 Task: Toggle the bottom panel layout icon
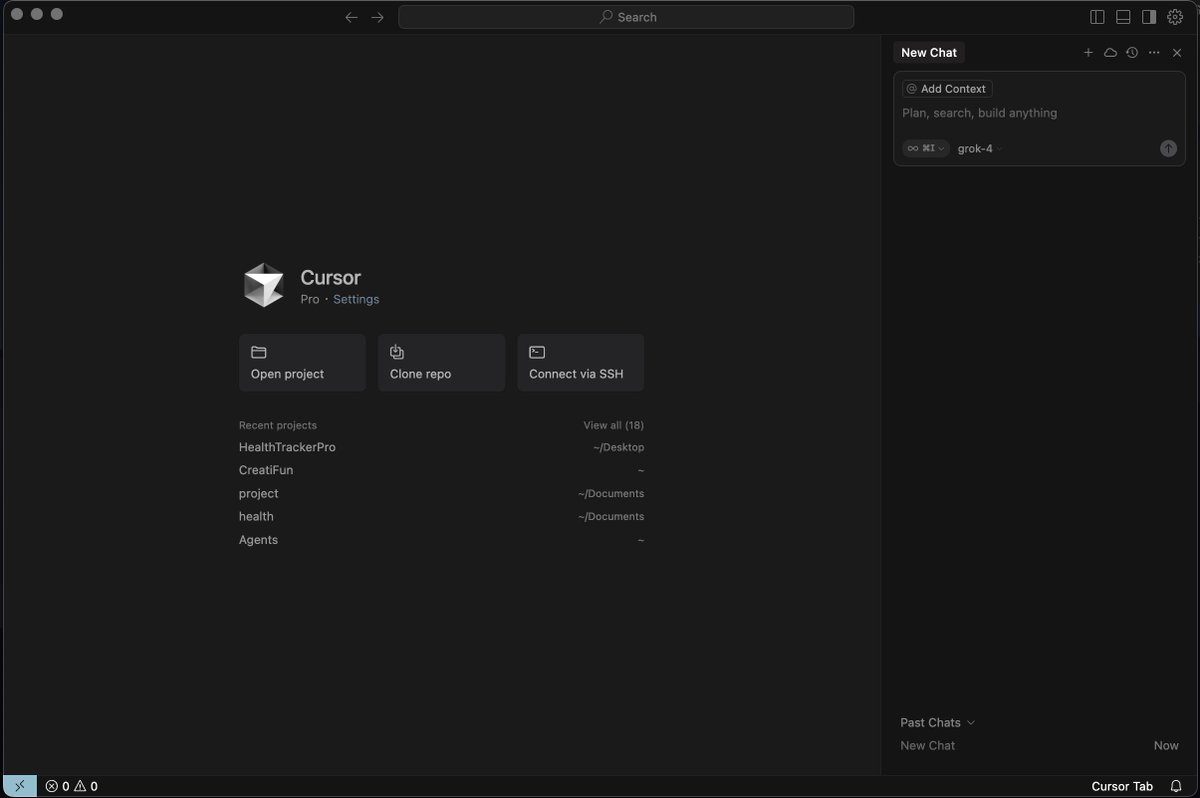(1123, 17)
